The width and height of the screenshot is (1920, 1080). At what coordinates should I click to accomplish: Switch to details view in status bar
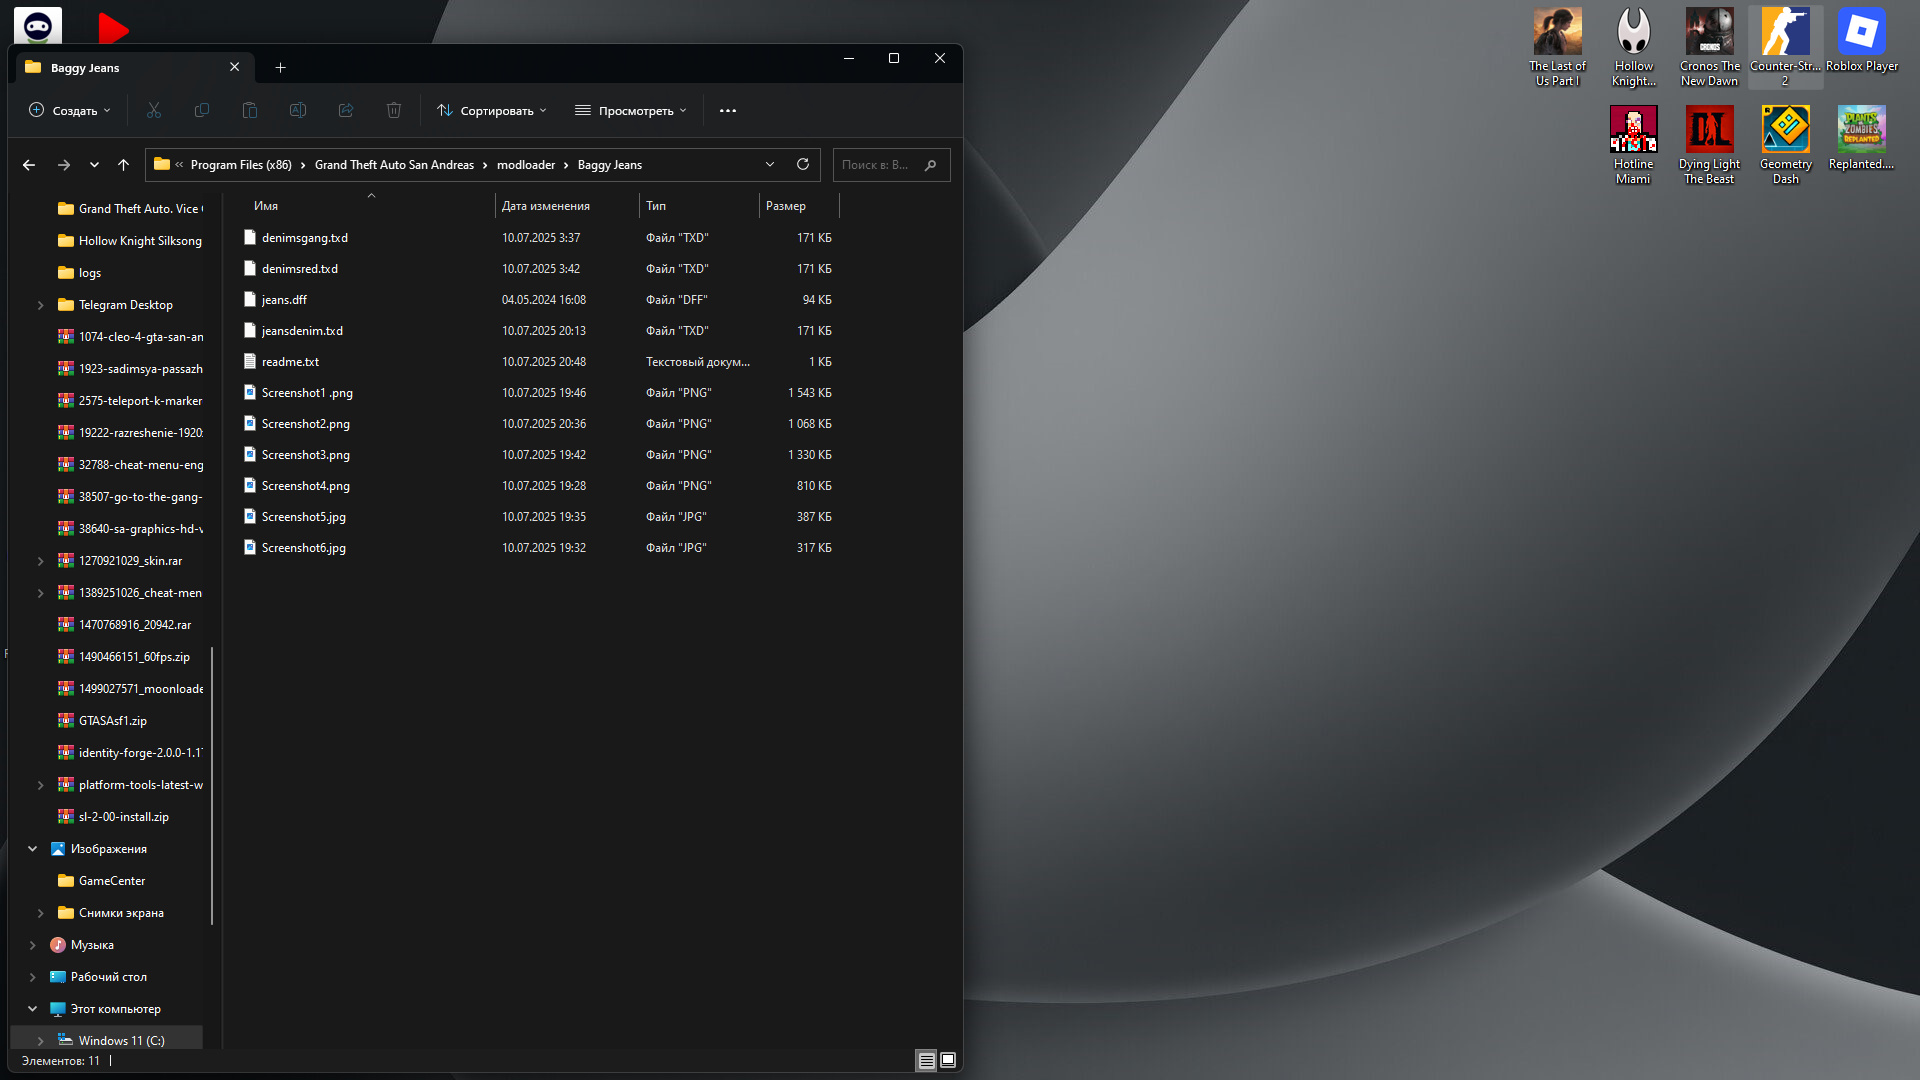pyautogui.click(x=926, y=1060)
